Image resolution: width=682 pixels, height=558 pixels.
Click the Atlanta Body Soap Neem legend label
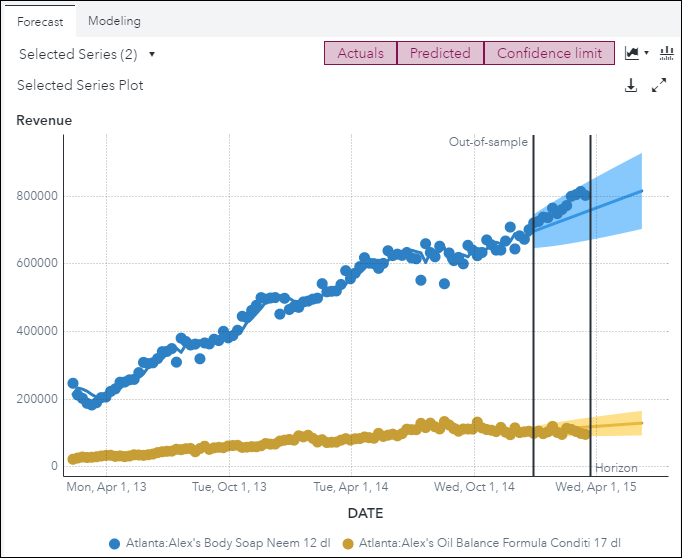tap(228, 543)
